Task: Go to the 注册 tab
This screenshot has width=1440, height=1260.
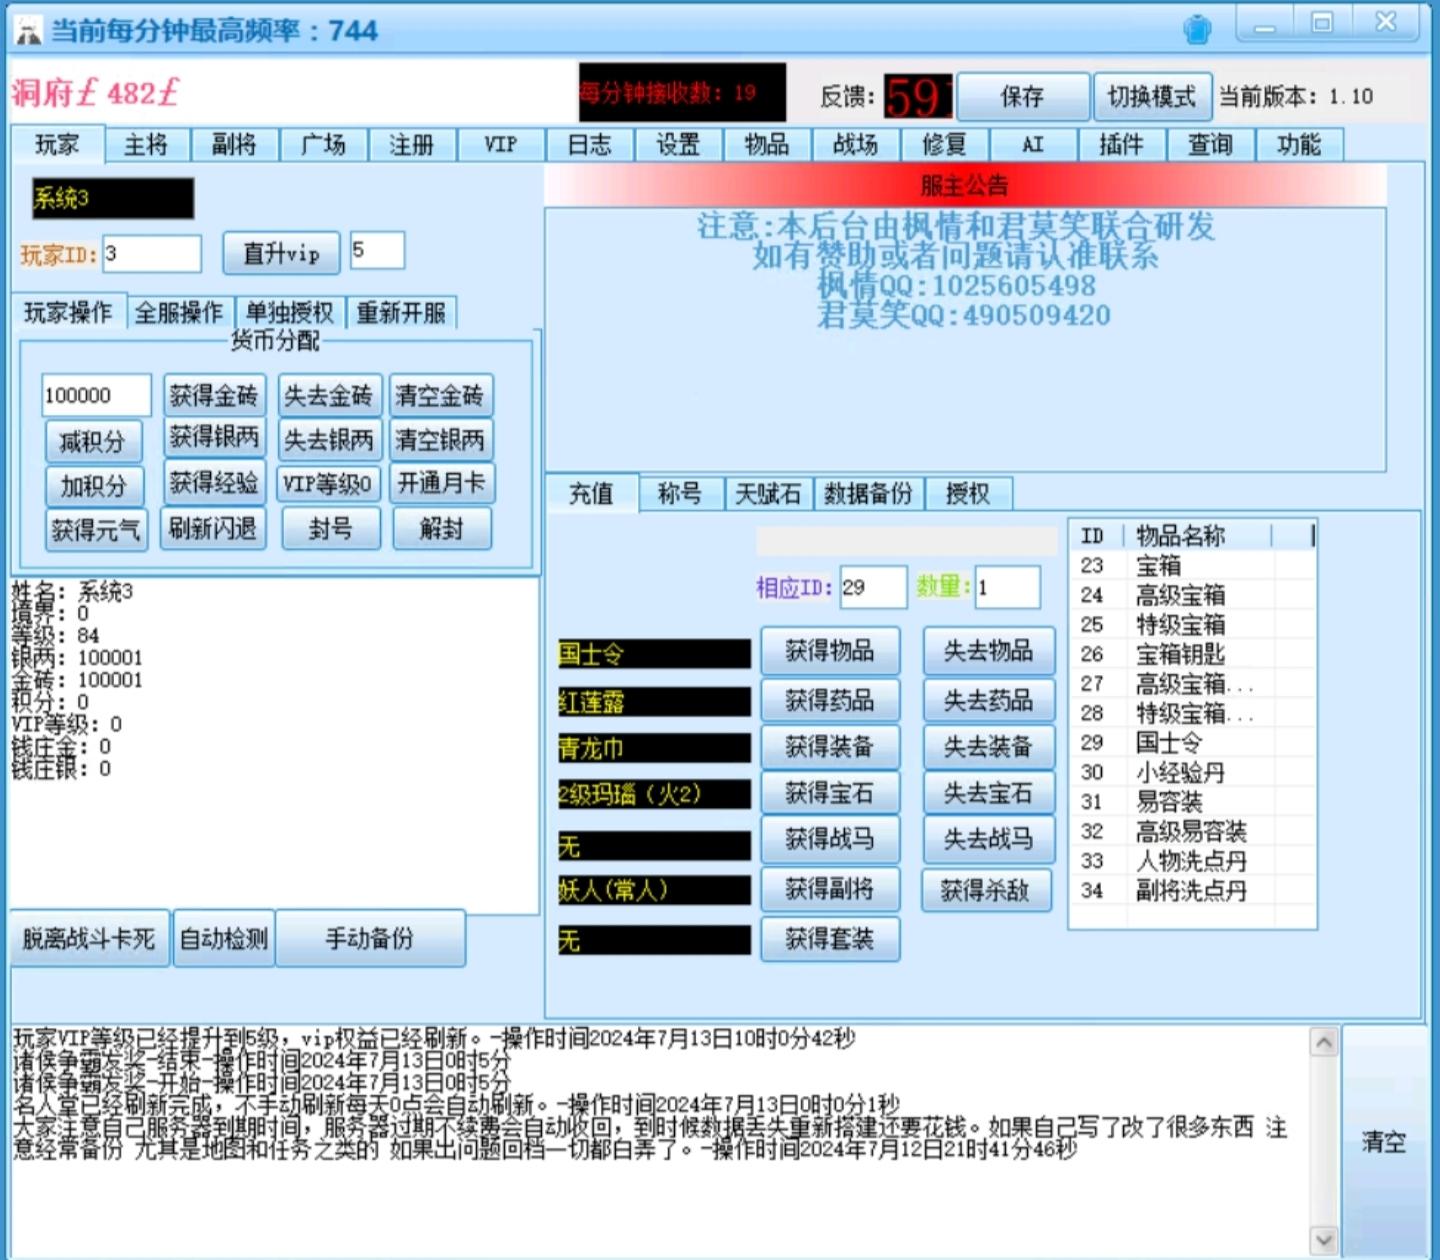Action: (x=412, y=145)
